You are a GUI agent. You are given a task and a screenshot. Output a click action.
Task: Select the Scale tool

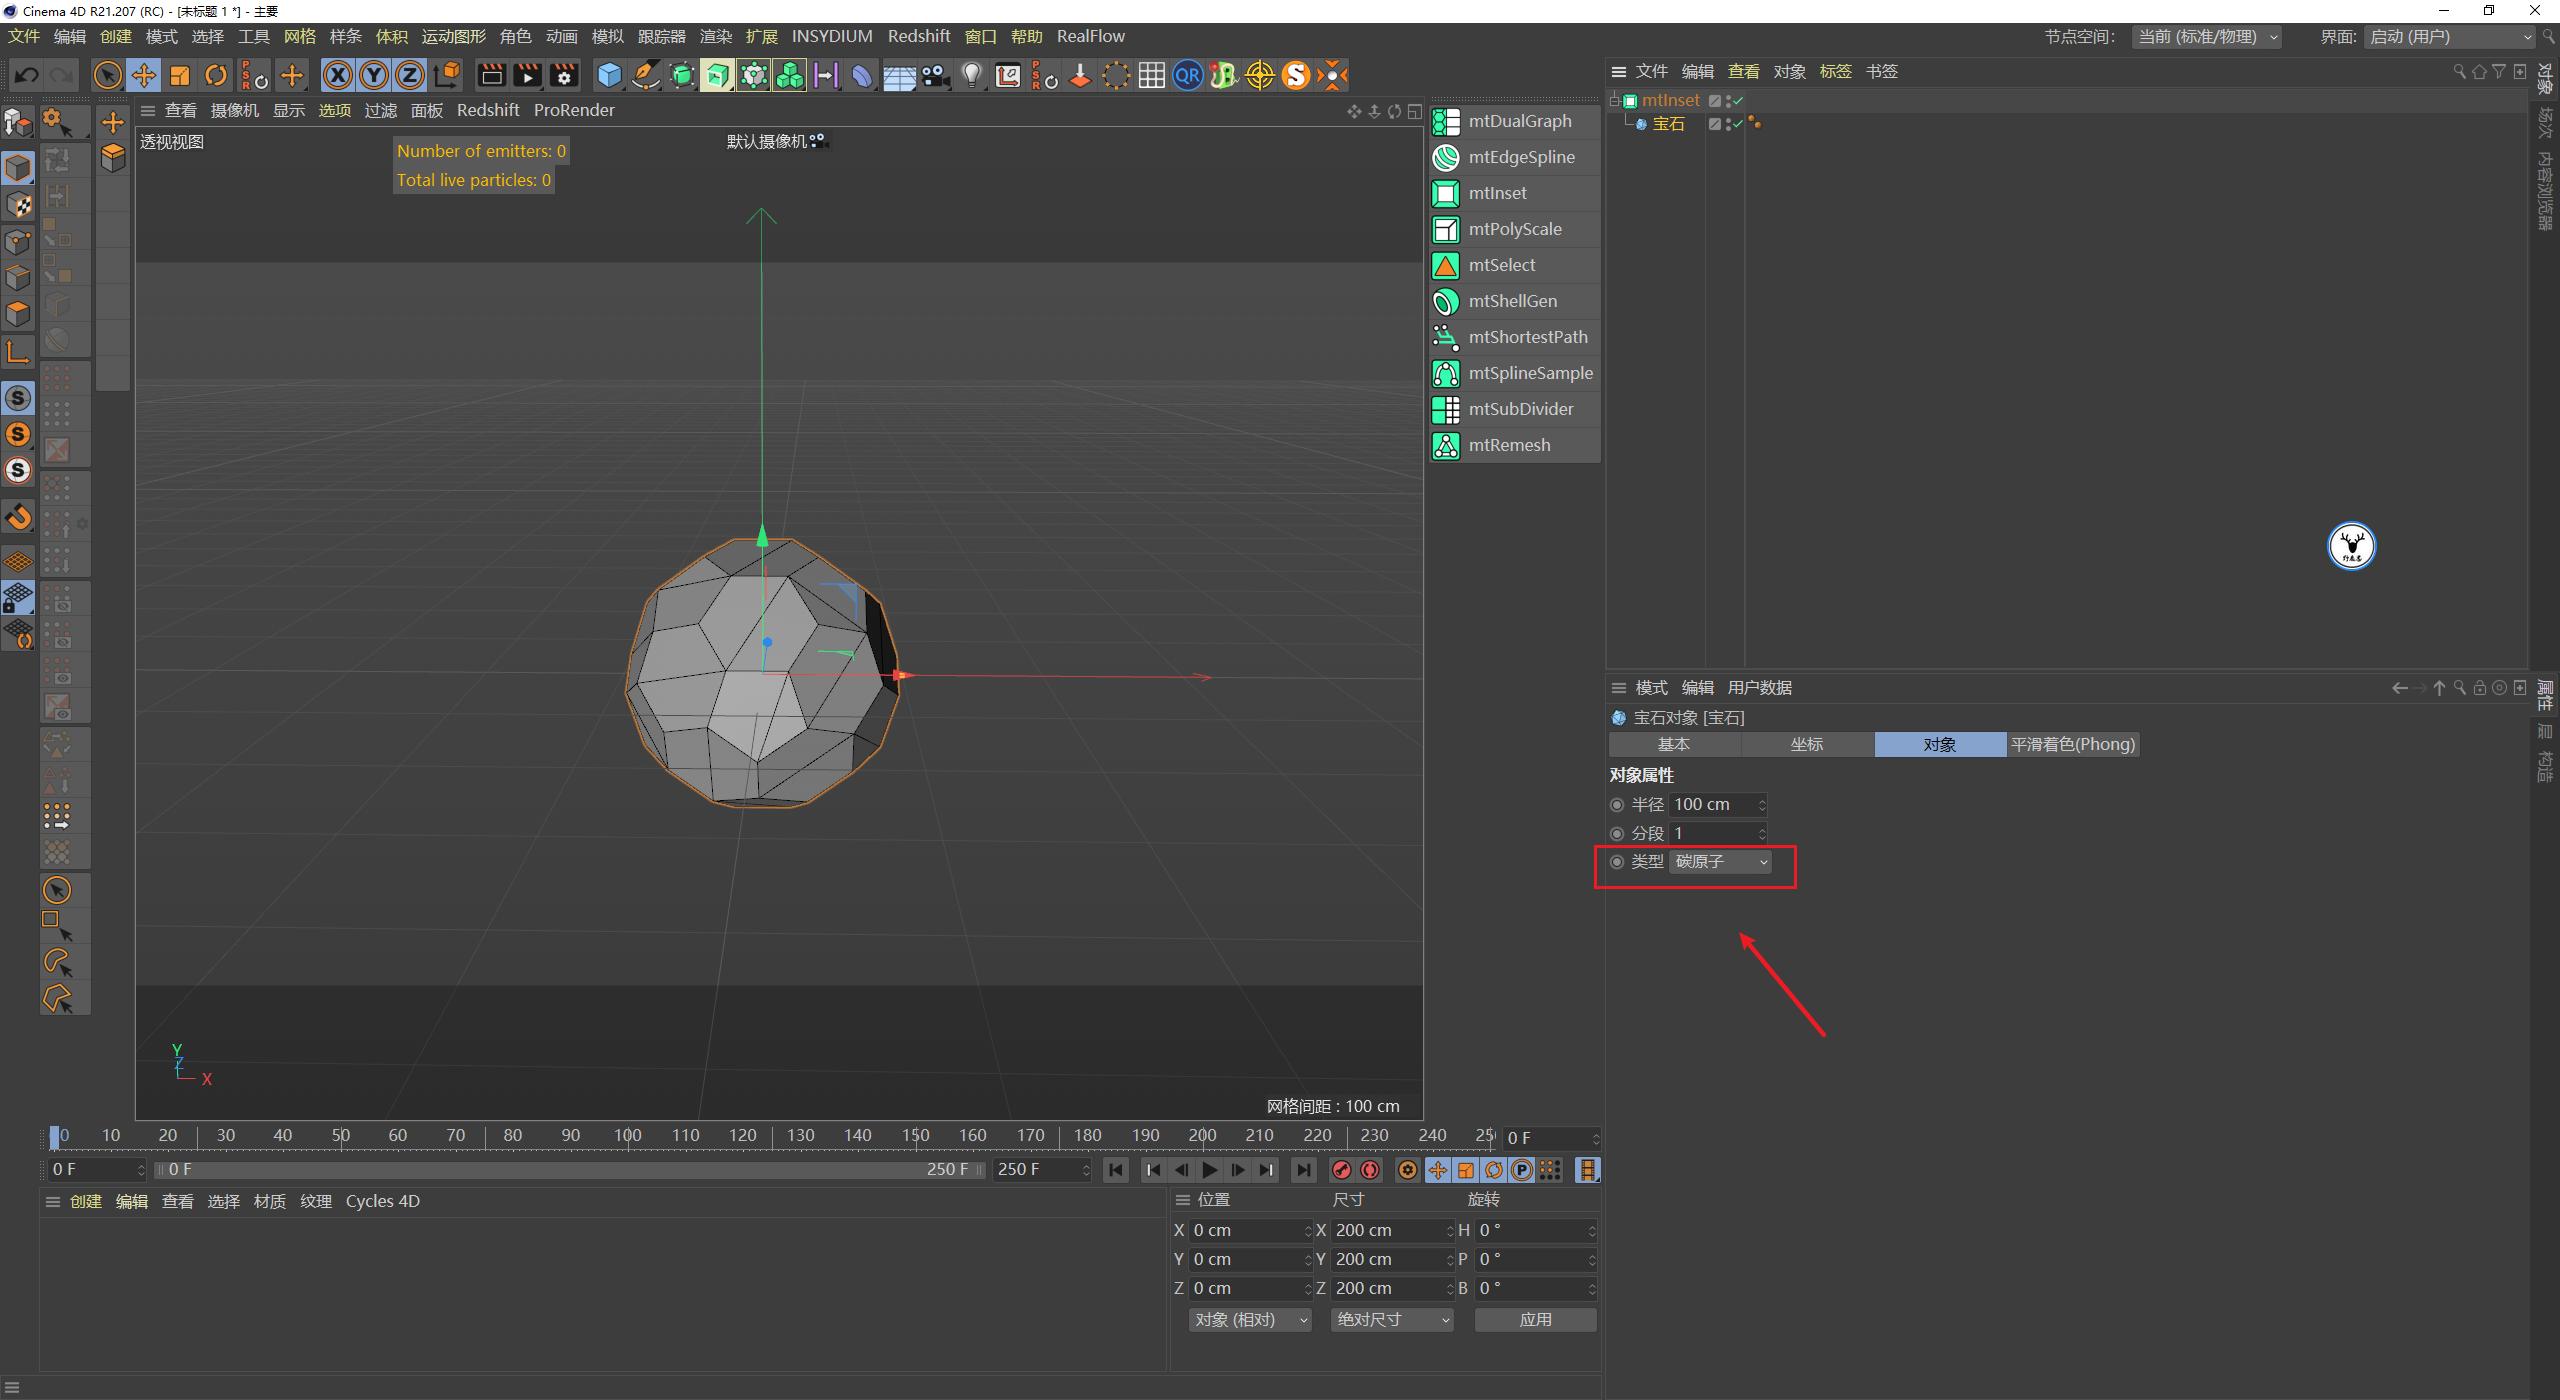click(180, 75)
